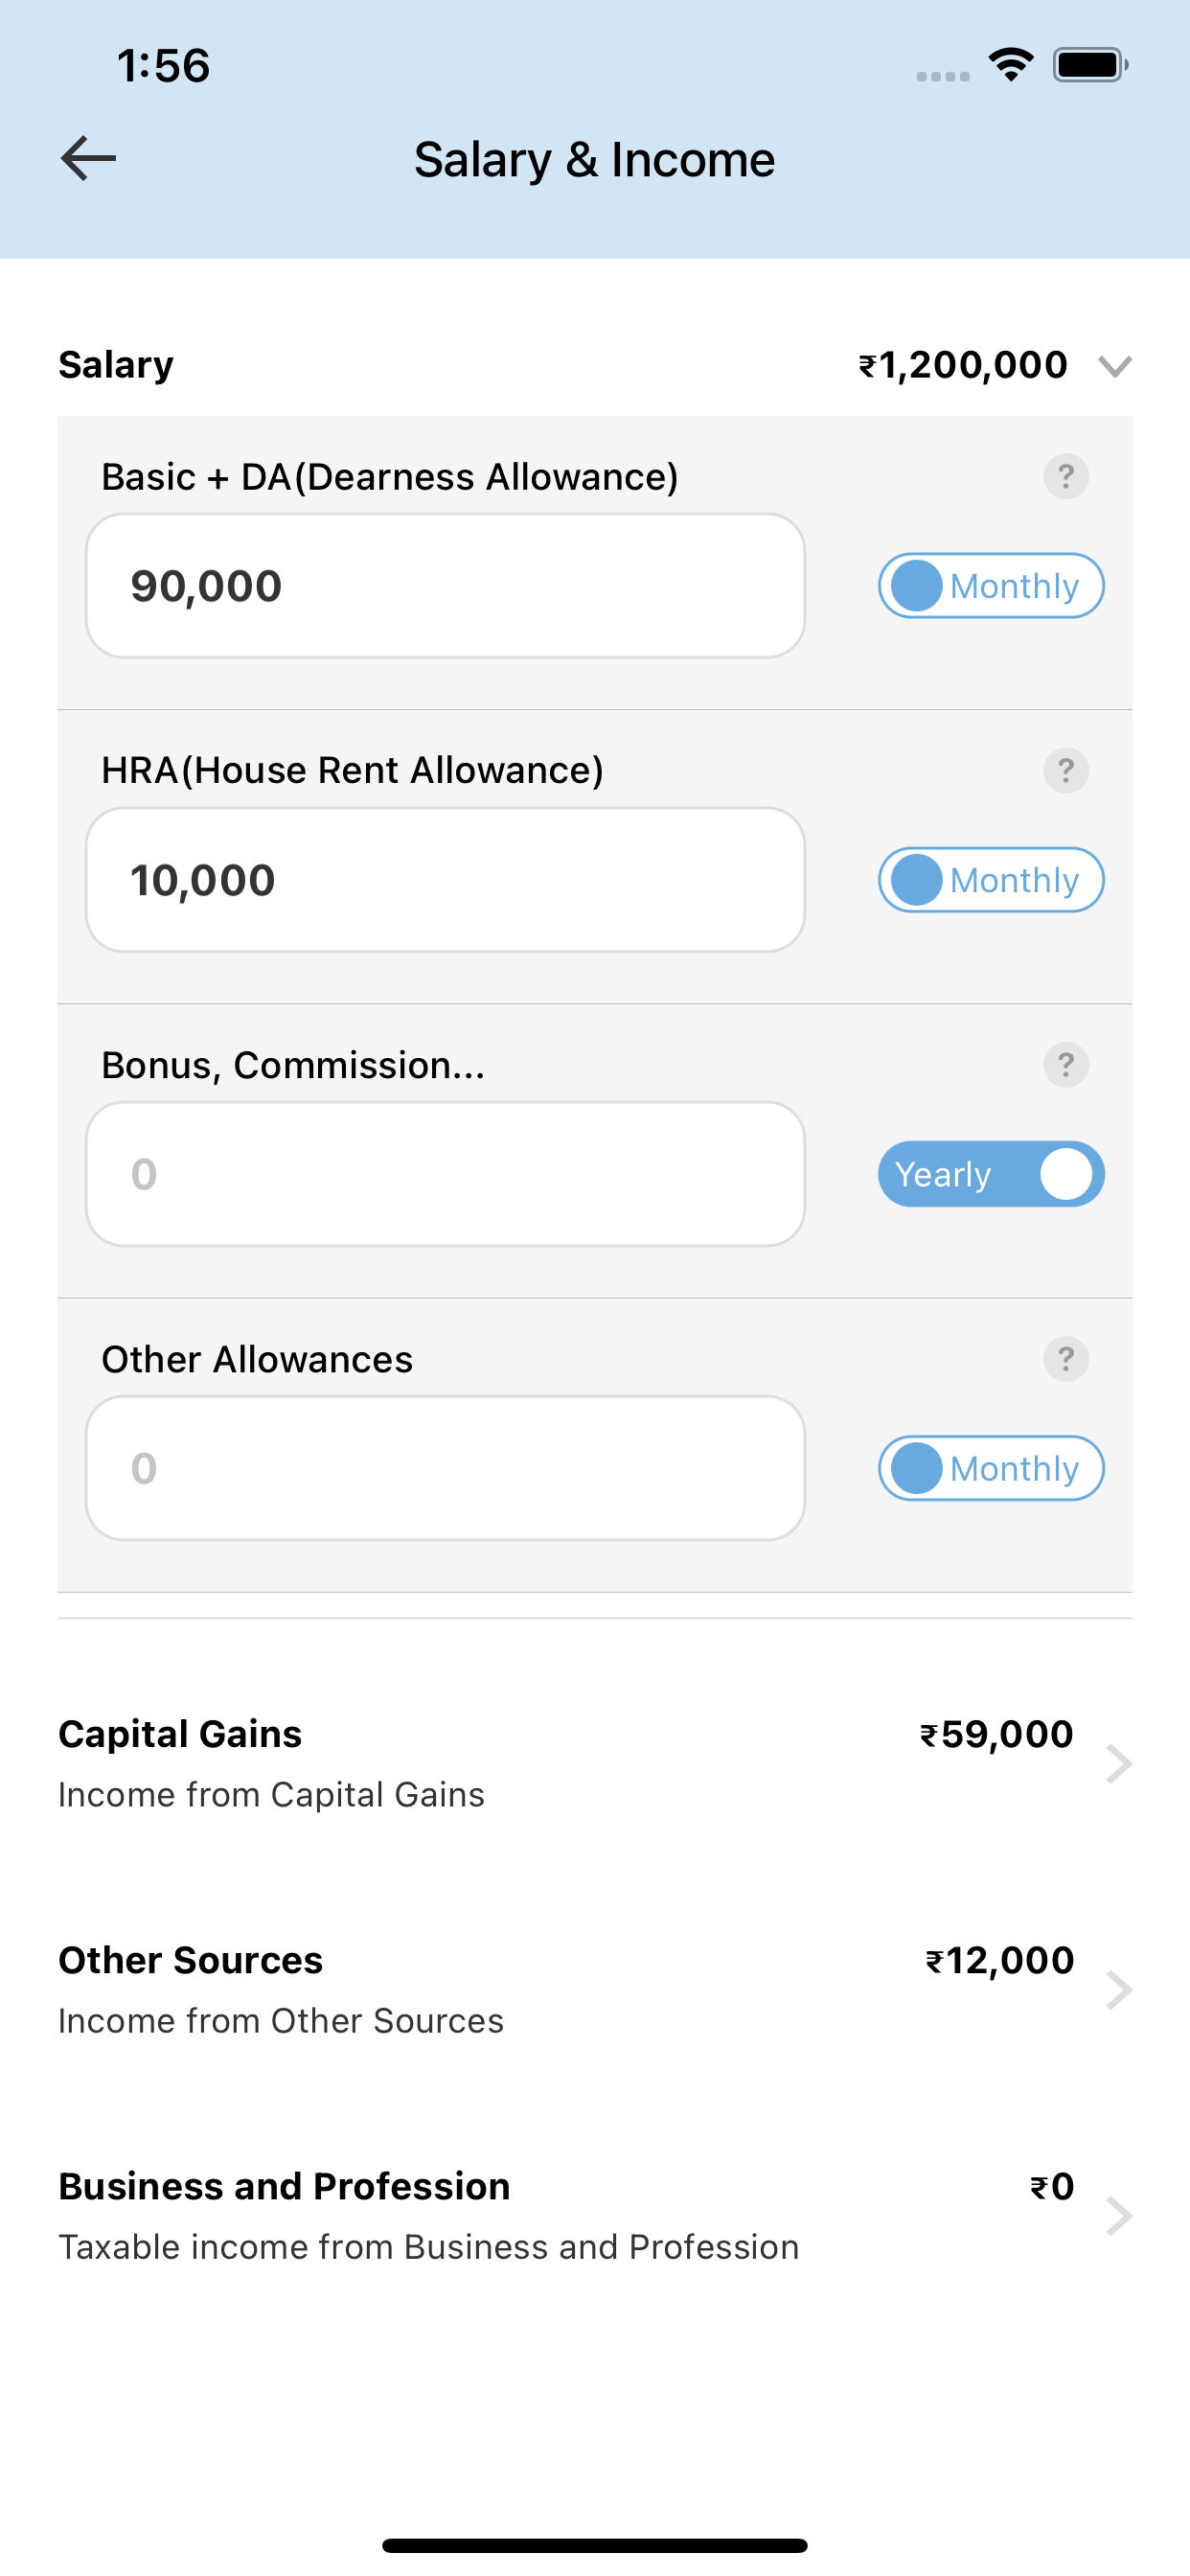Image resolution: width=1190 pixels, height=2576 pixels.
Task: Switch Bonus toggle from Yearly
Action: coord(991,1174)
